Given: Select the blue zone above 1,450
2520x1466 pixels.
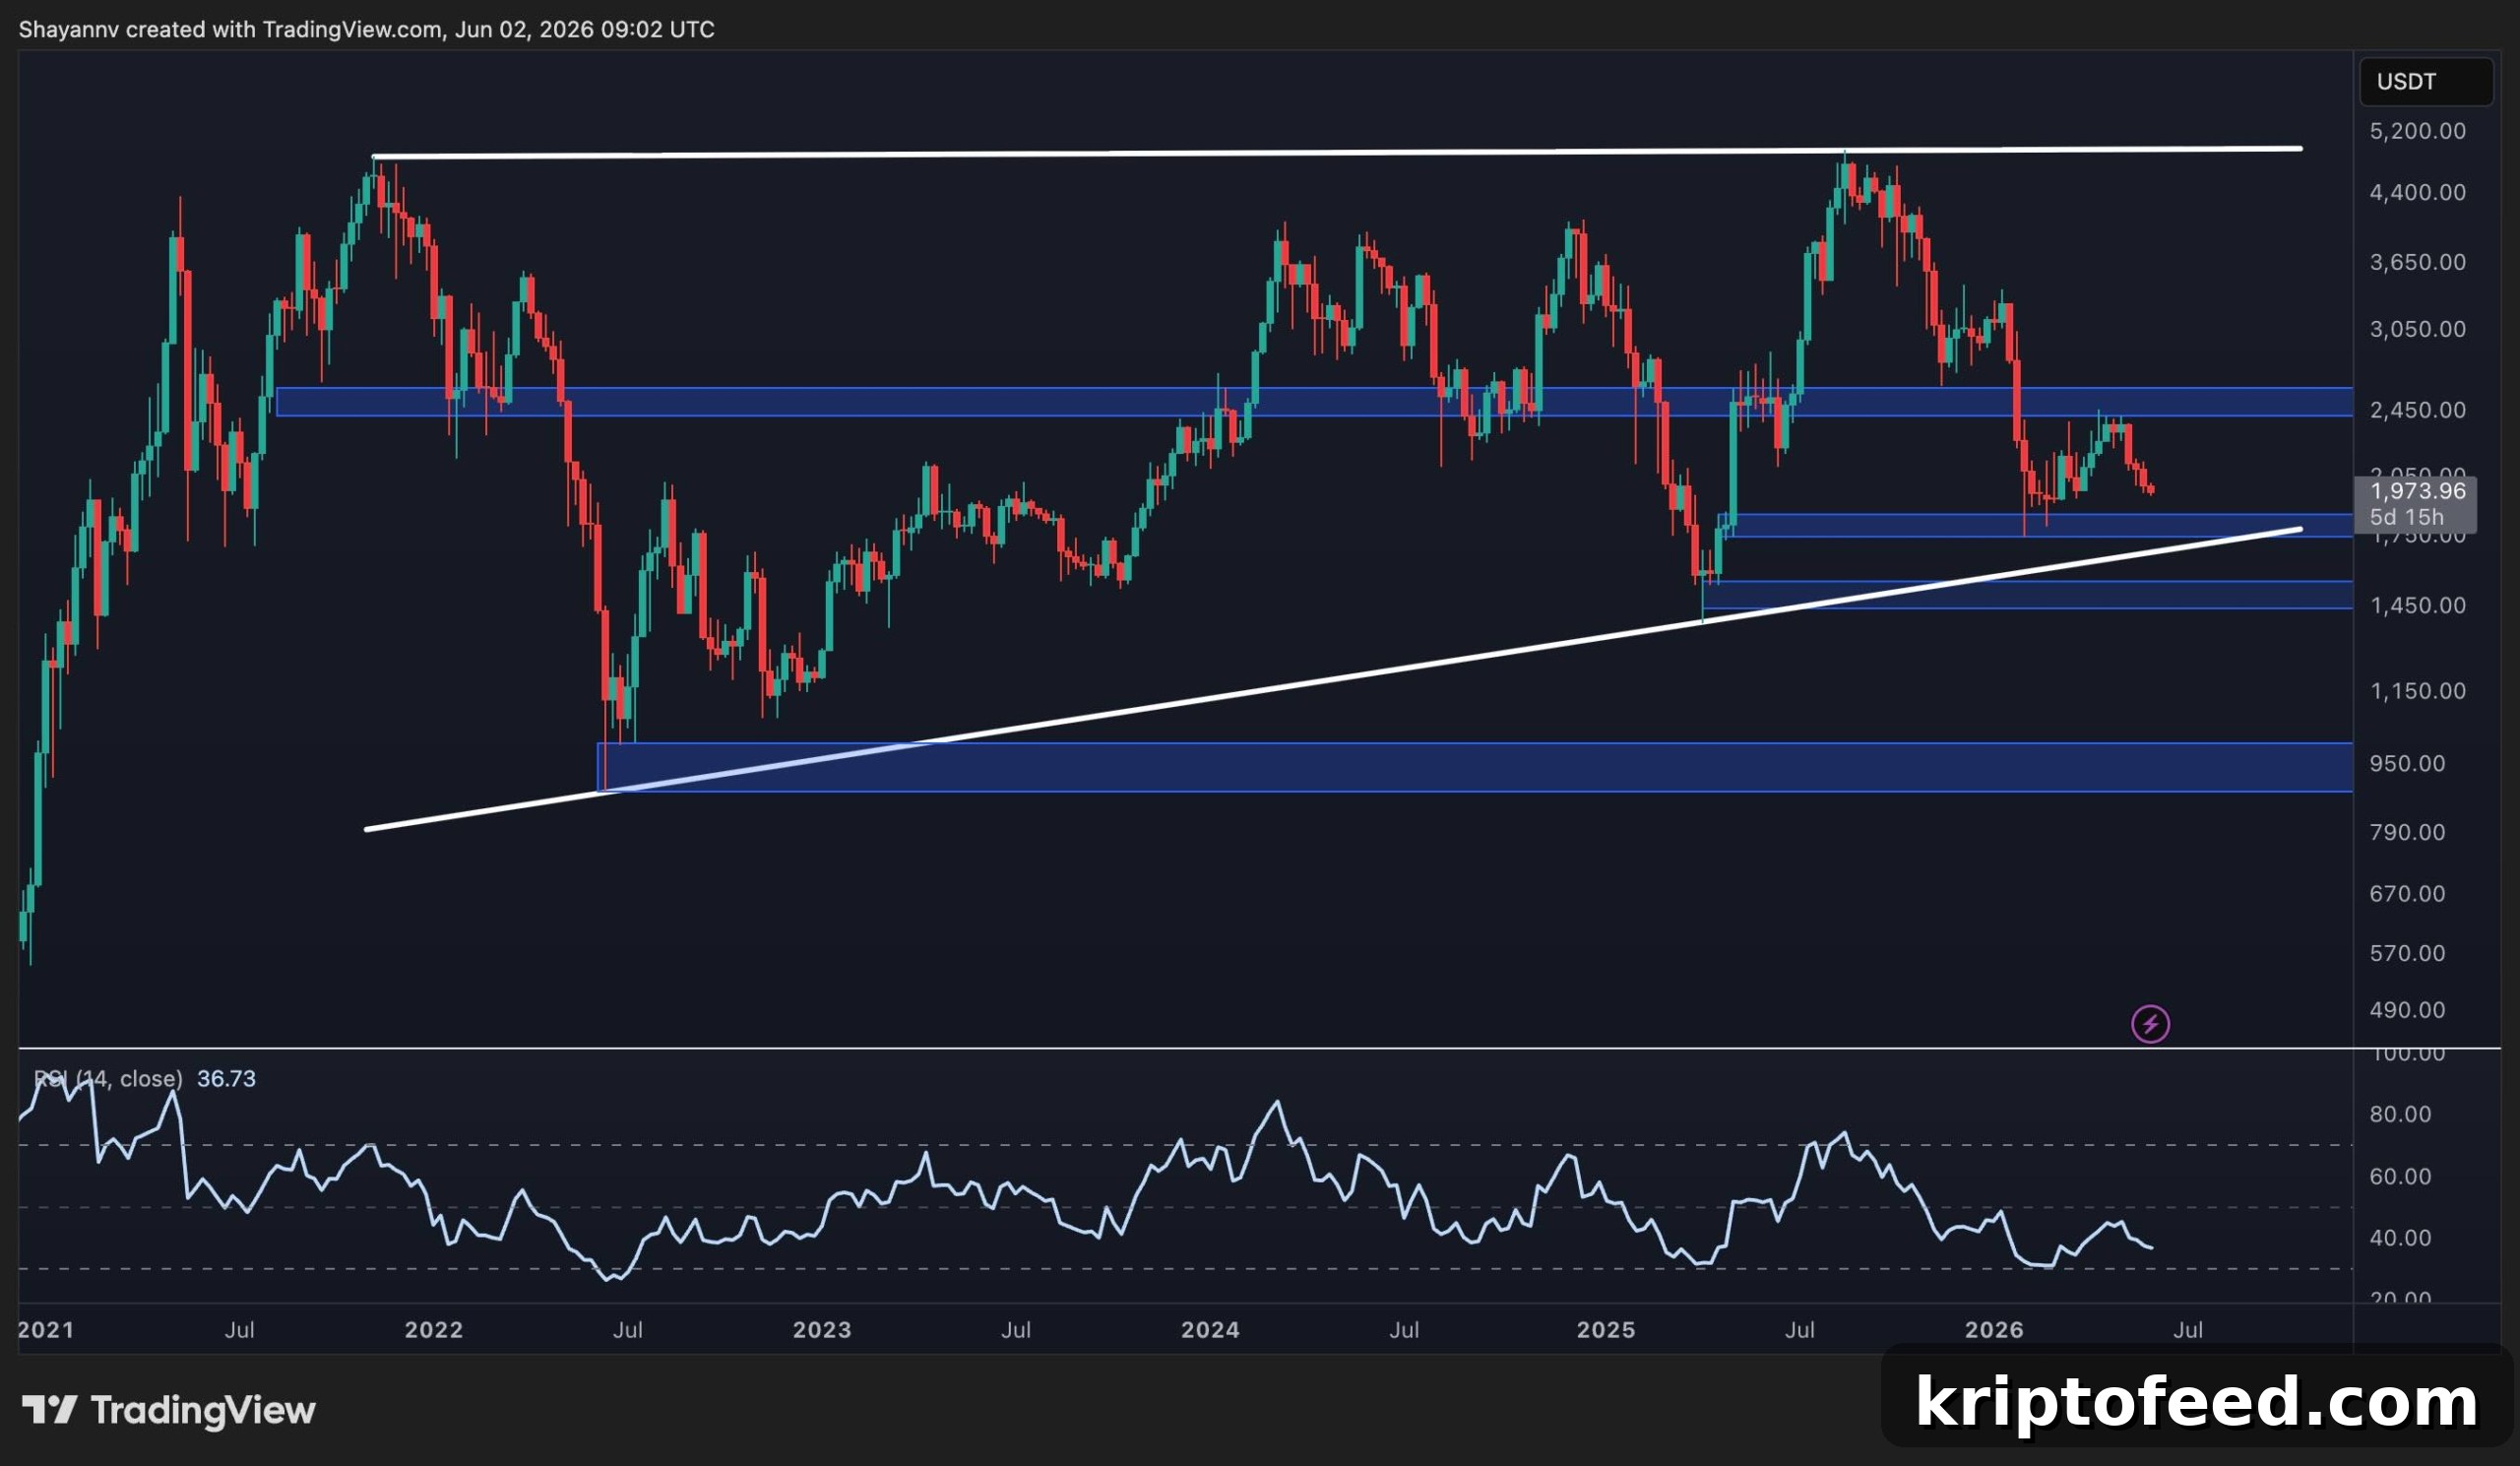Looking at the screenshot, I should pyautogui.click(x=2027, y=595).
